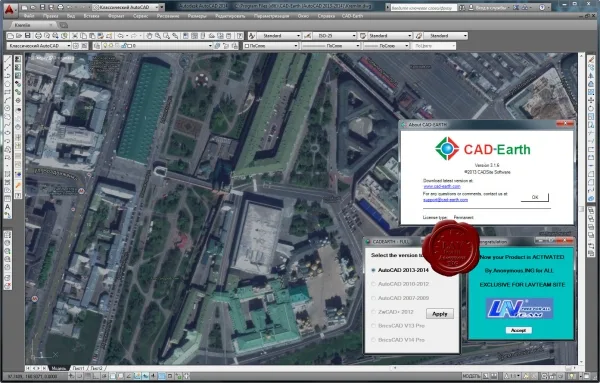This screenshot has height=383, width=600.
Task: Click Apply in the CADEARTH FULL dialog
Action: coord(440,314)
